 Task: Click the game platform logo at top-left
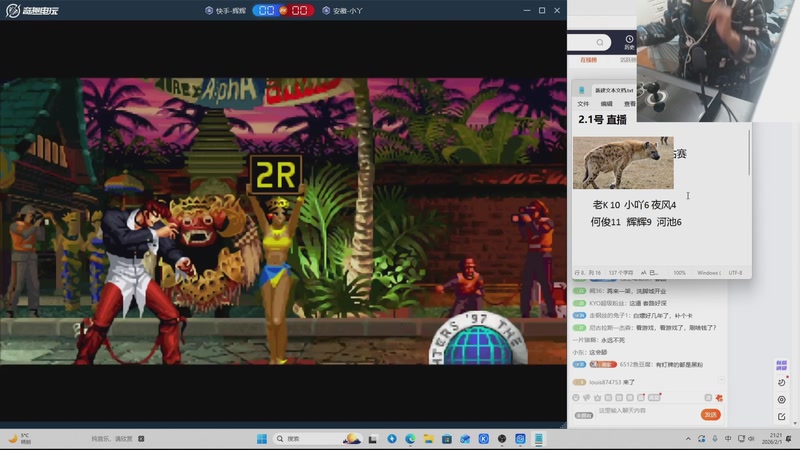pos(32,10)
